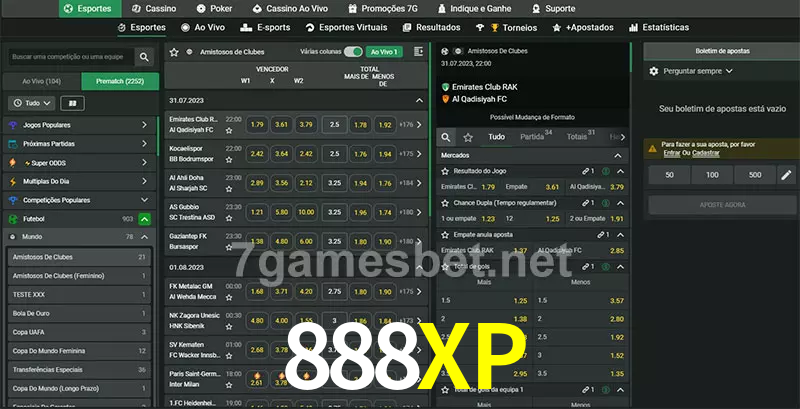800x409 pixels.
Task: Click the search icon in market tabs
Action: 446,137
